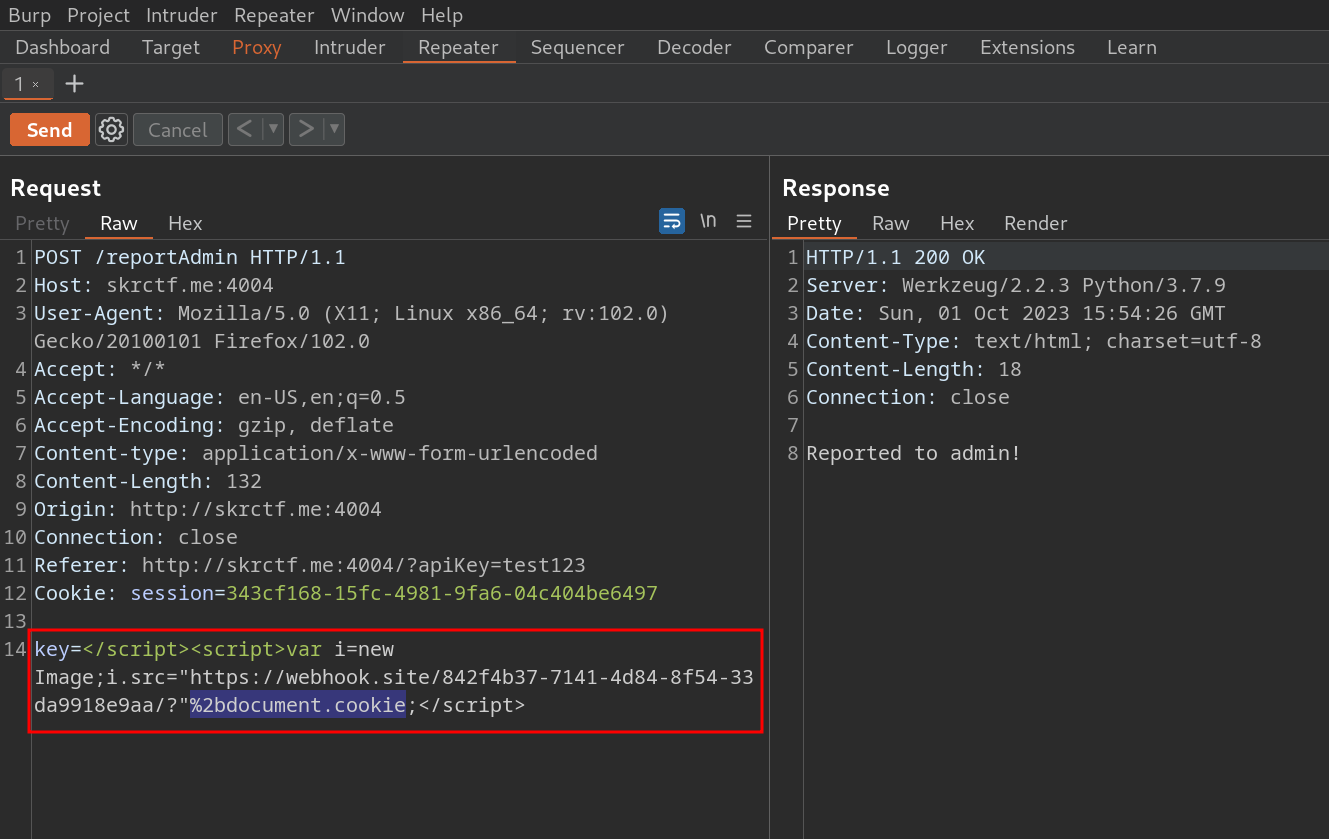The width and height of the screenshot is (1329, 839).
Task: Show Response in Raw view
Action: click(x=891, y=223)
